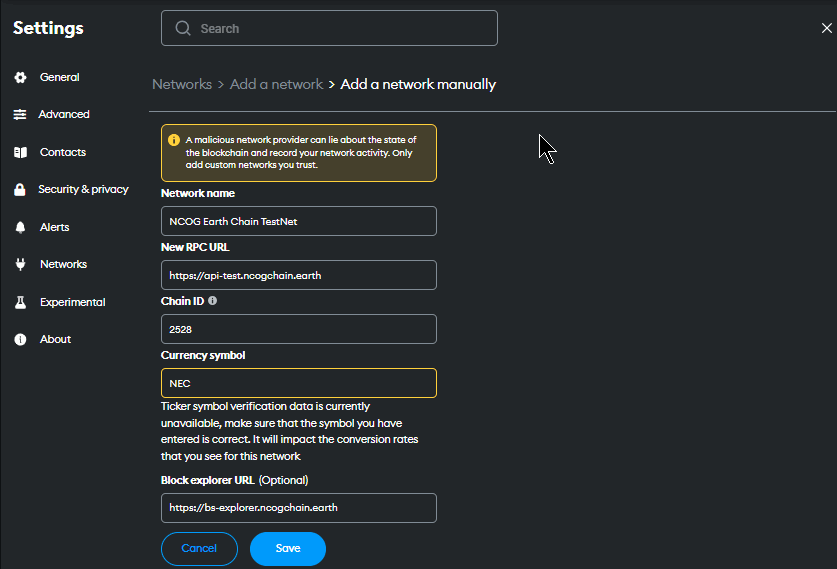Click the Contacts book icon
The width and height of the screenshot is (837, 569).
tap(20, 152)
